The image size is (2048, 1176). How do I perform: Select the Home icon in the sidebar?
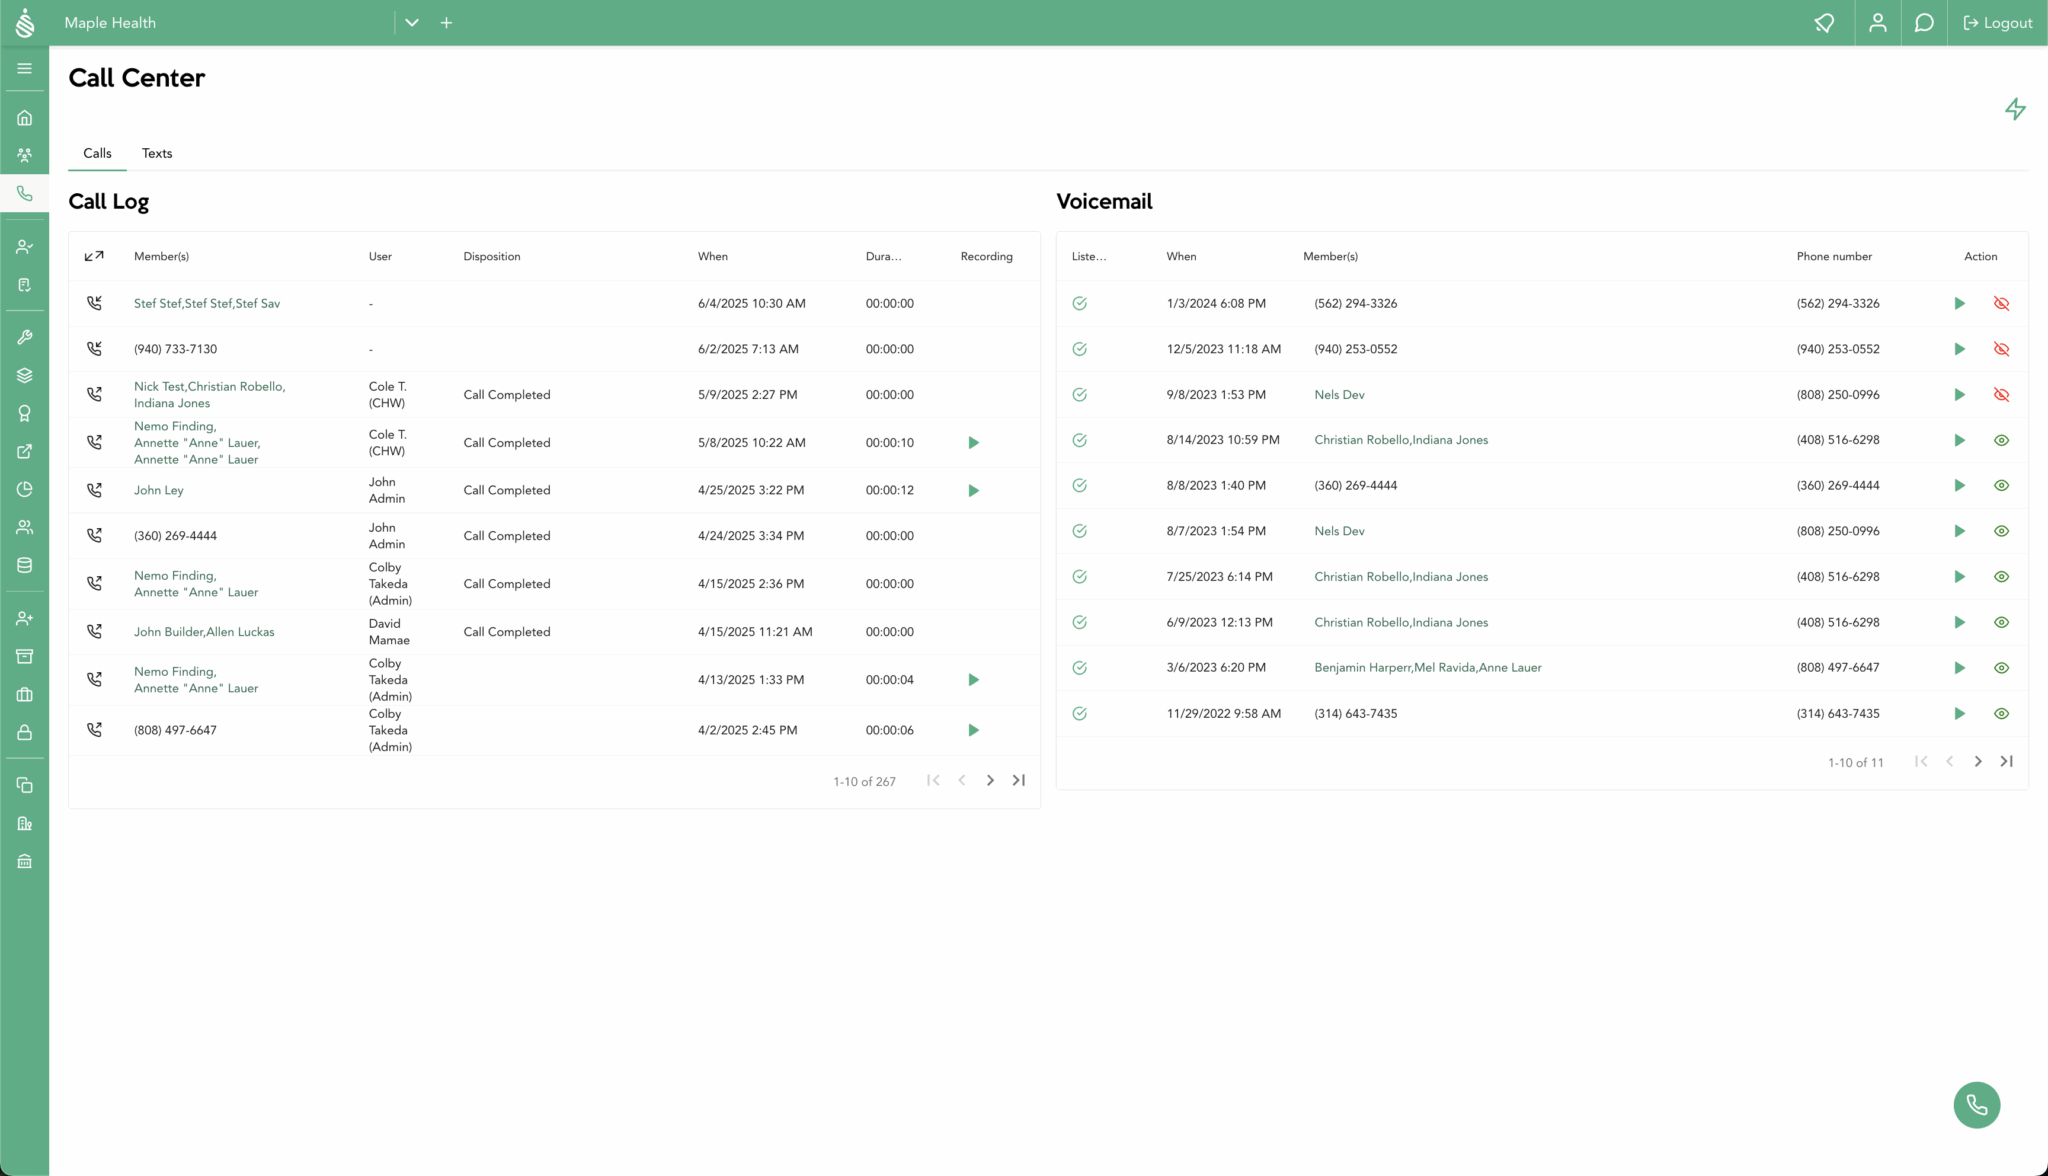pyautogui.click(x=24, y=116)
